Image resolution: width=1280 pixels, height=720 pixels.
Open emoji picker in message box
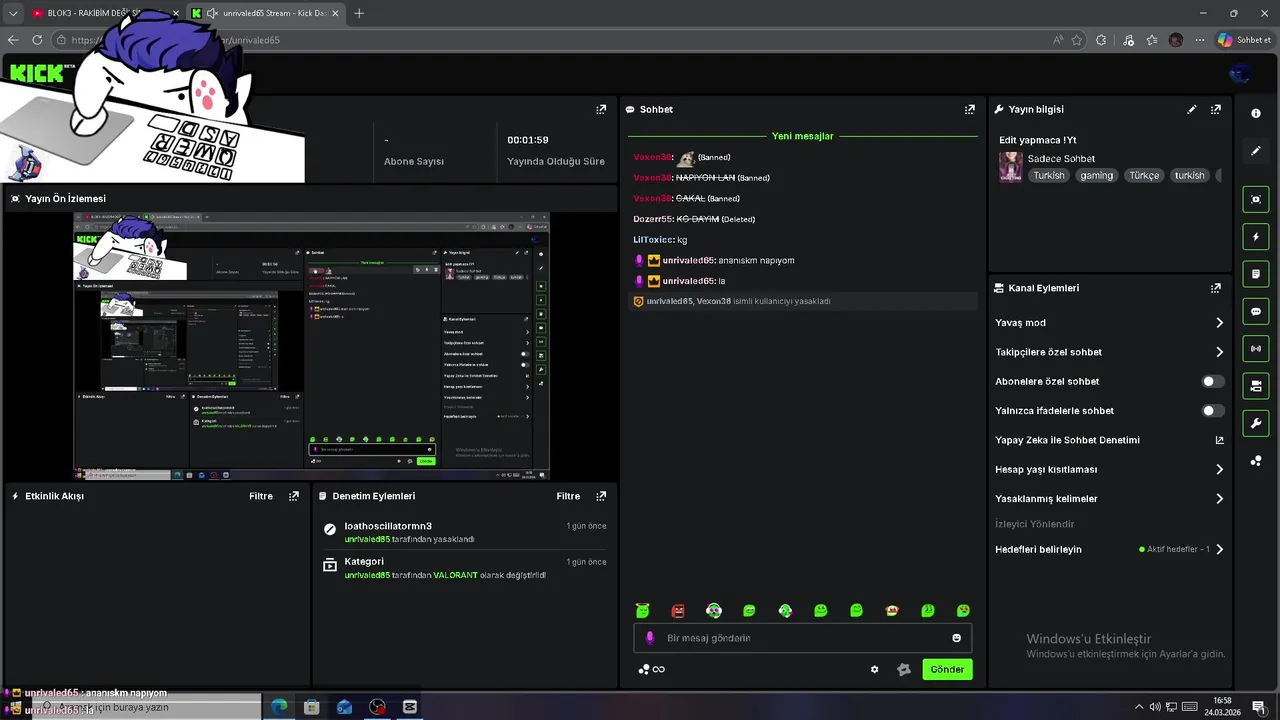click(x=957, y=638)
